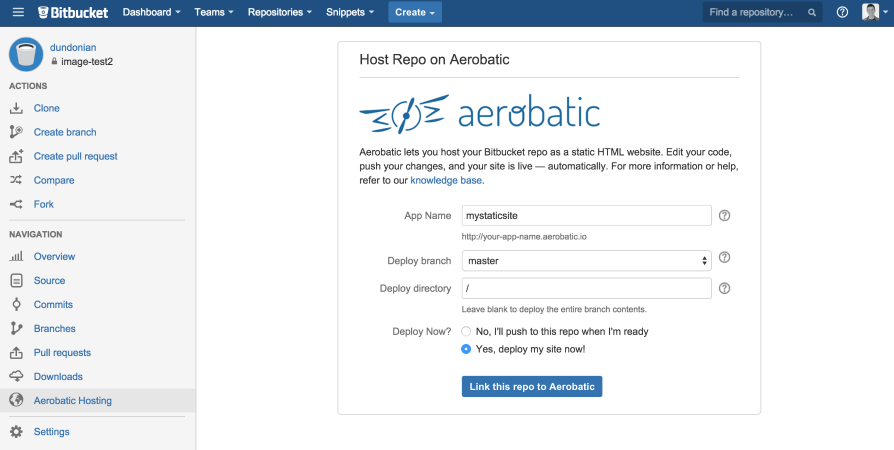894x450 pixels.
Task: Click the Aerobatic Hosting globe icon
Action: tap(16, 400)
